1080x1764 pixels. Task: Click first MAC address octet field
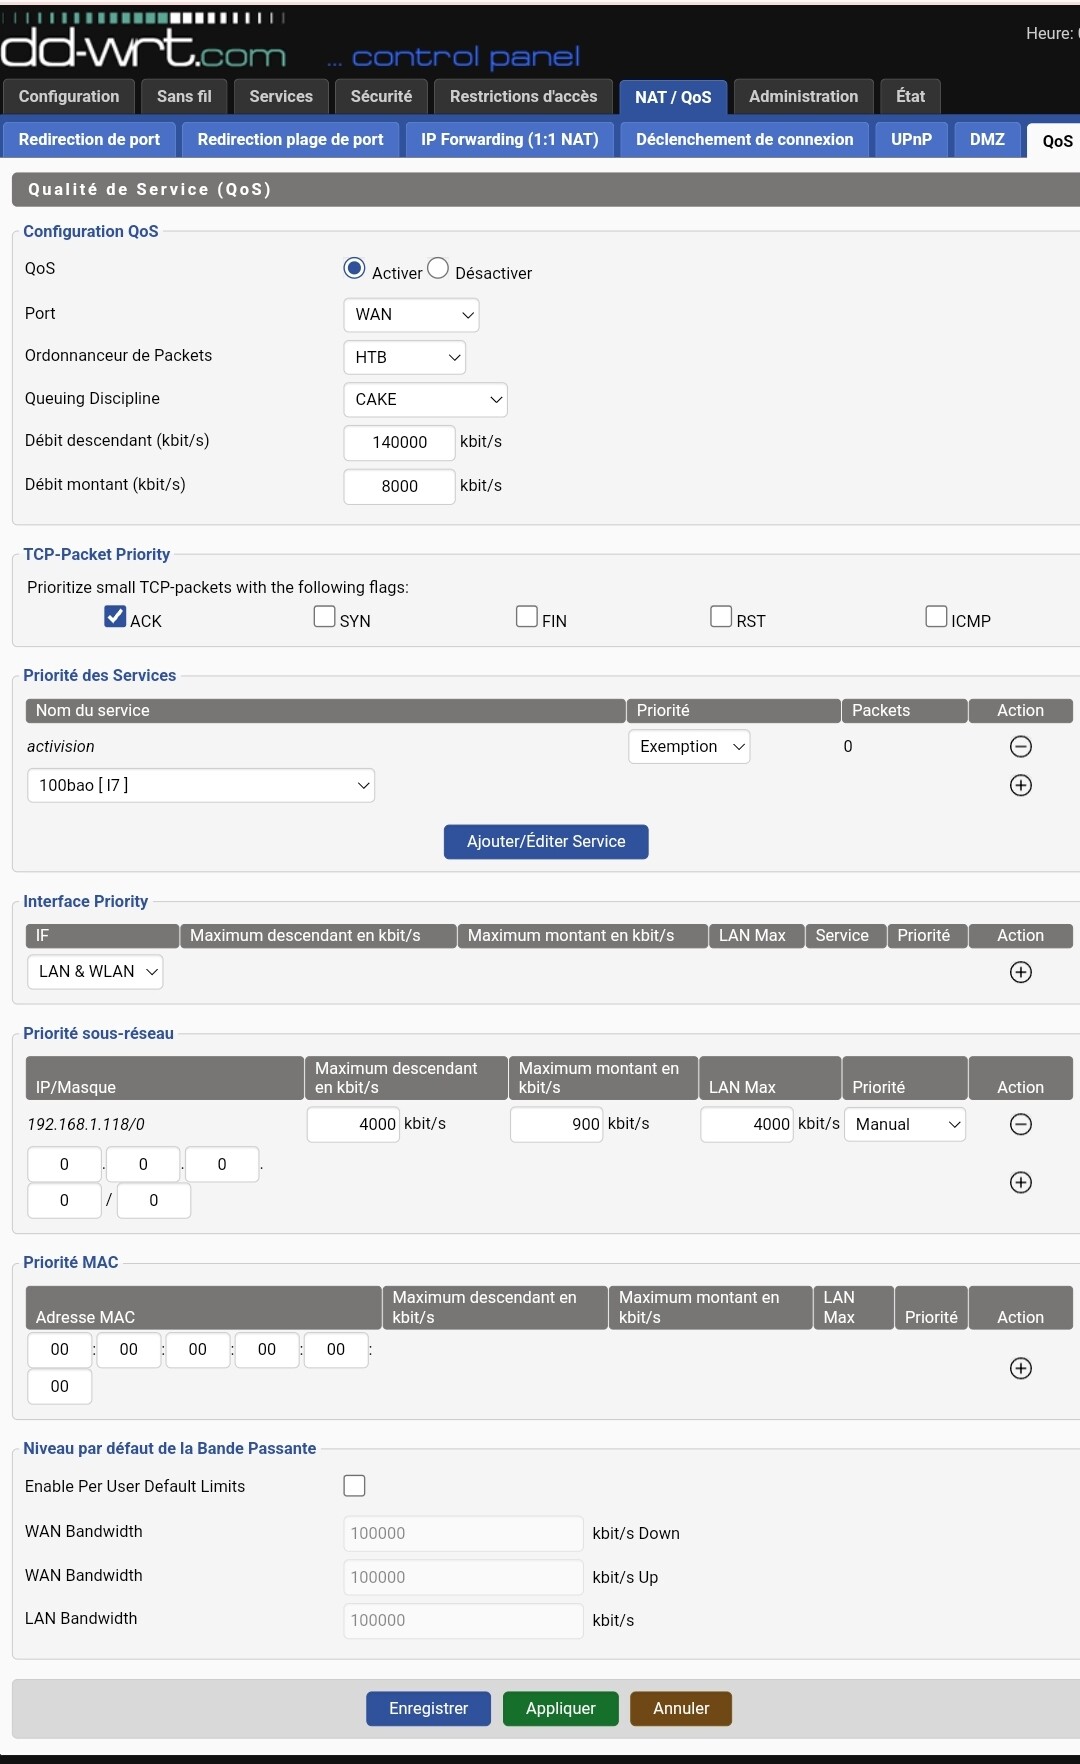(60, 1350)
